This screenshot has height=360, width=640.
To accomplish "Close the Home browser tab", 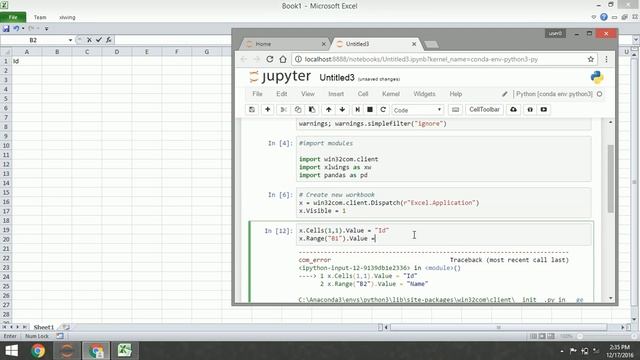I will [324, 44].
